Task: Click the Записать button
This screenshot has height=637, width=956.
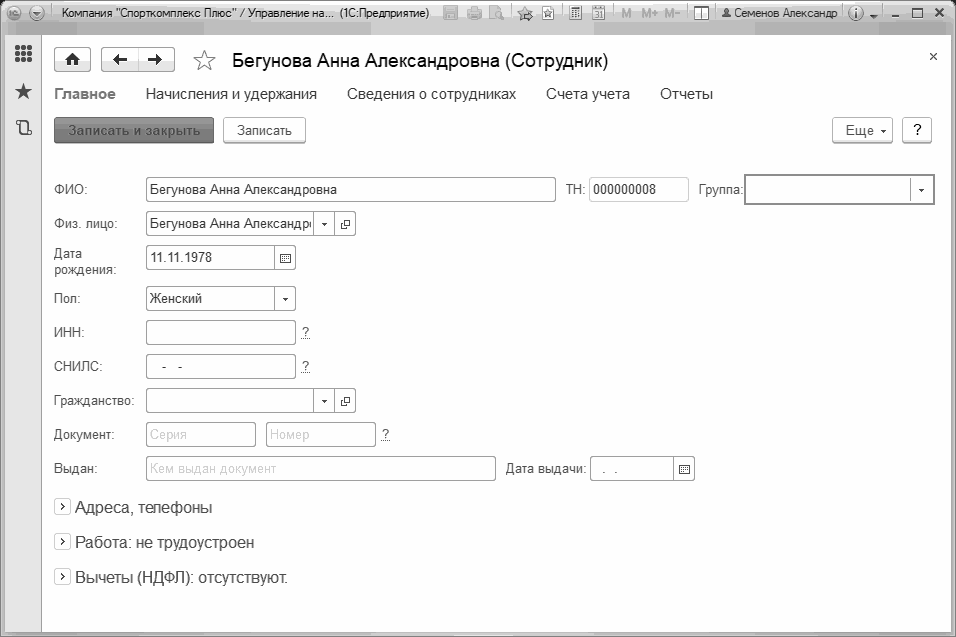Action: click(x=264, y=130)
